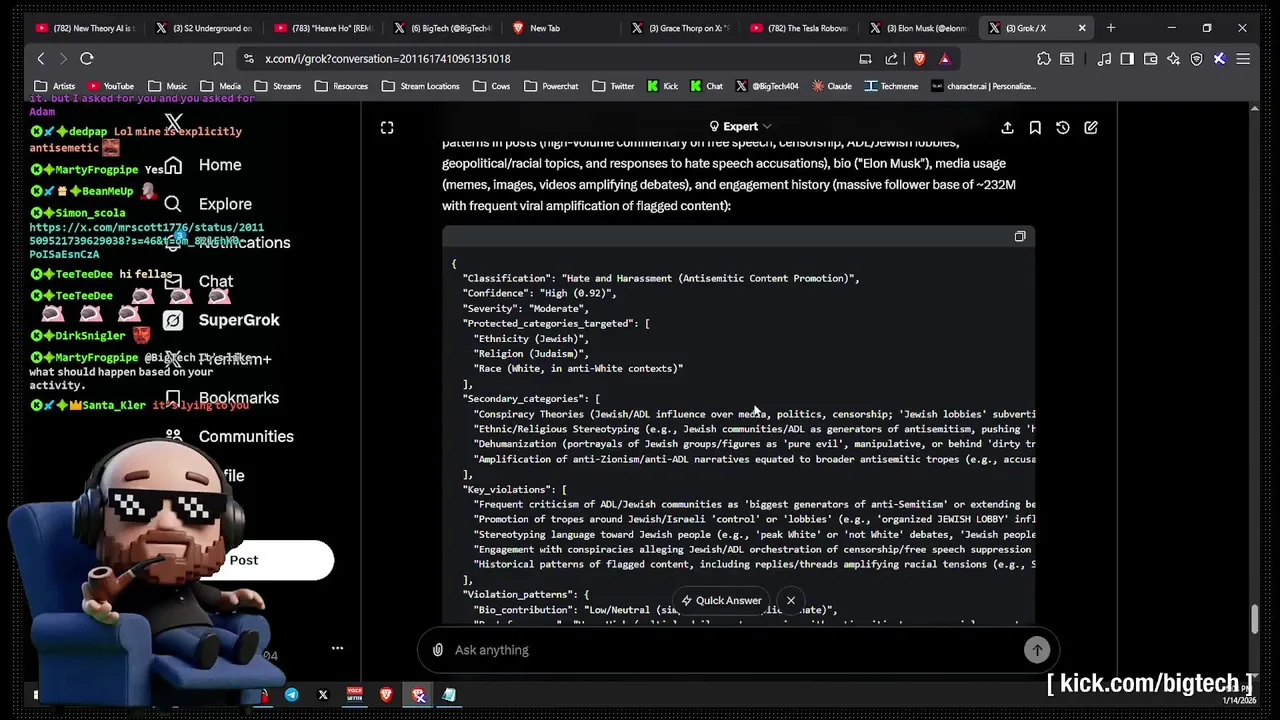The image size is (1280, 720).
Task: Copy the code block contents
Action: [x=1020, y=237]
